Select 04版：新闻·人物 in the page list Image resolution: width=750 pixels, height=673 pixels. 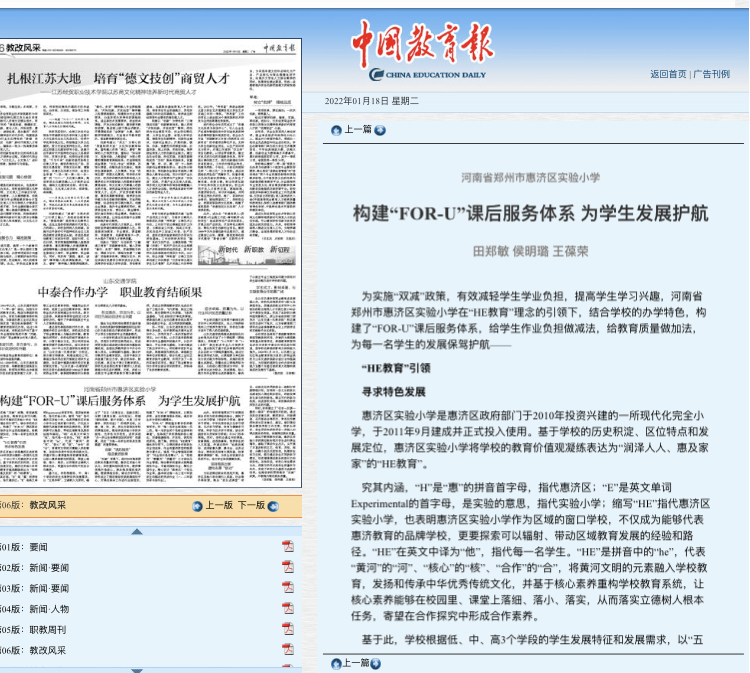point(34,609)
